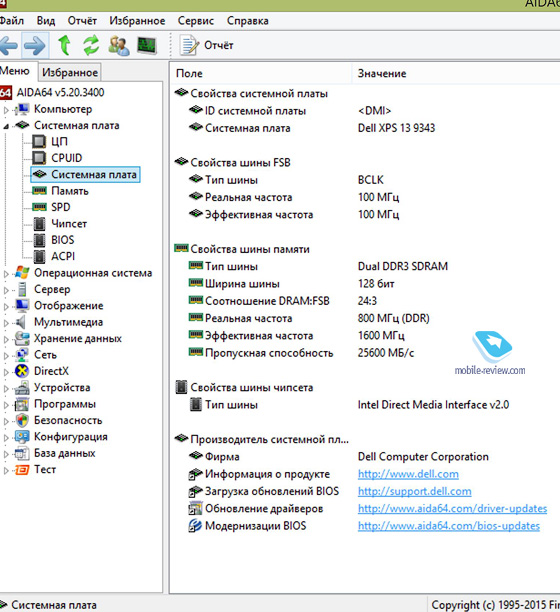Select the Программы tree label
The height and width of the screenshot is (612, 560).
click(x=65, y=404)
